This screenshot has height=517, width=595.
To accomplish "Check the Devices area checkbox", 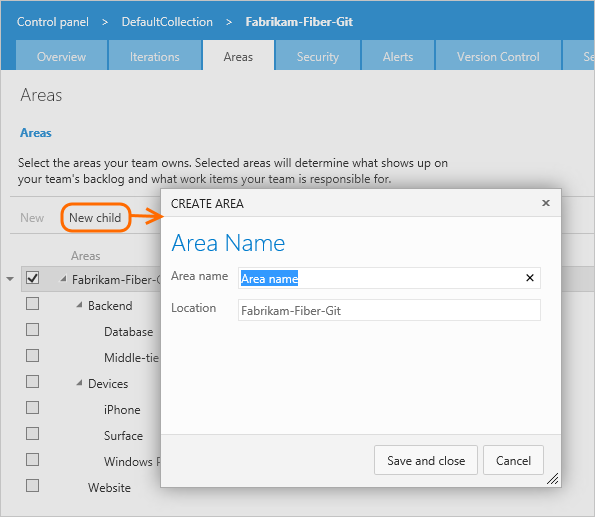I will tap(32, 381).
